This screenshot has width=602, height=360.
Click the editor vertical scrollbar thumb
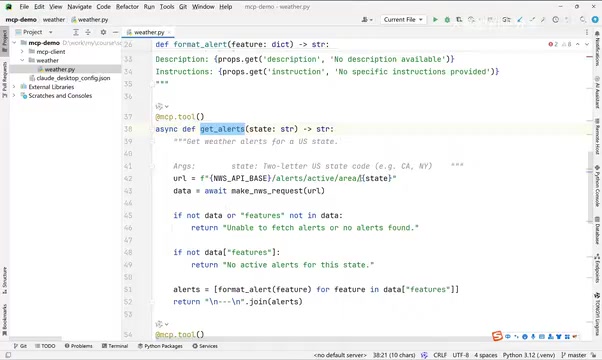coord(590,186)
